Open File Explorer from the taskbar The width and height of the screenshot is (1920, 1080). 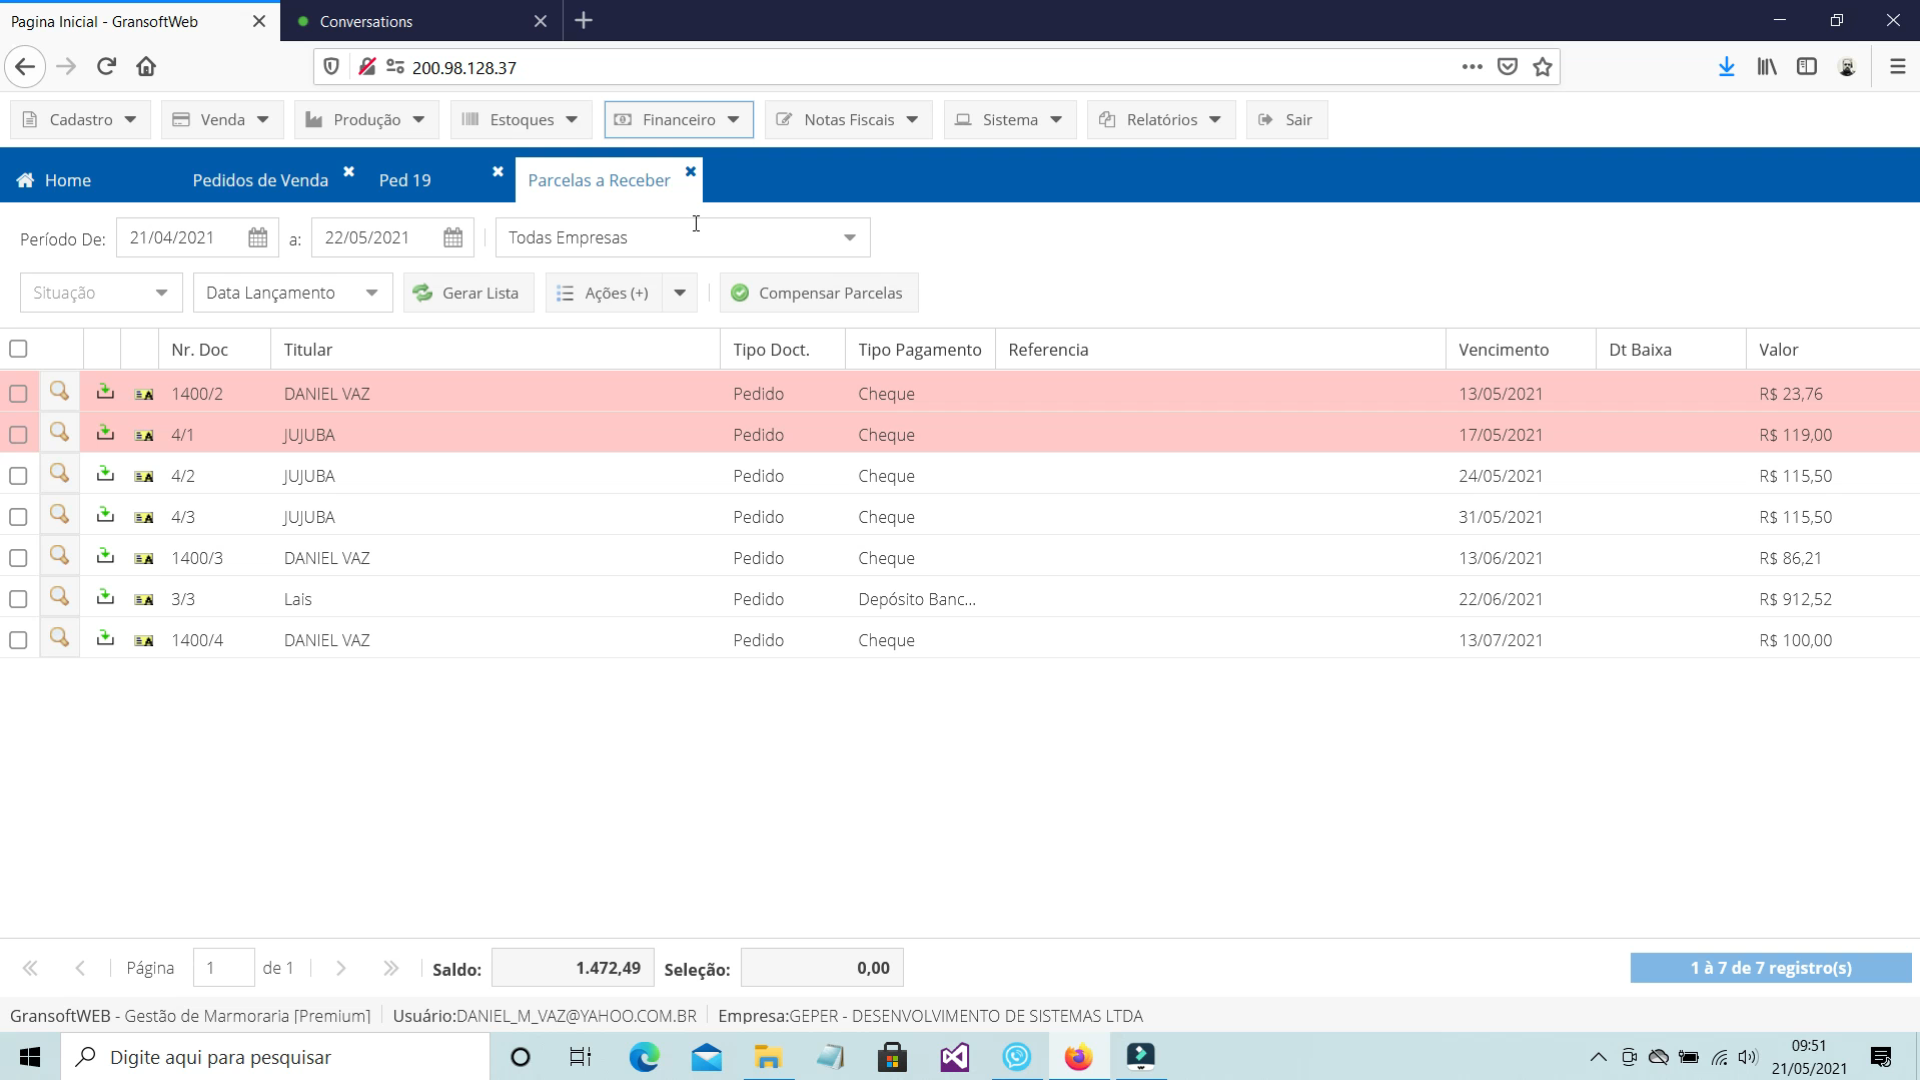768,1057
